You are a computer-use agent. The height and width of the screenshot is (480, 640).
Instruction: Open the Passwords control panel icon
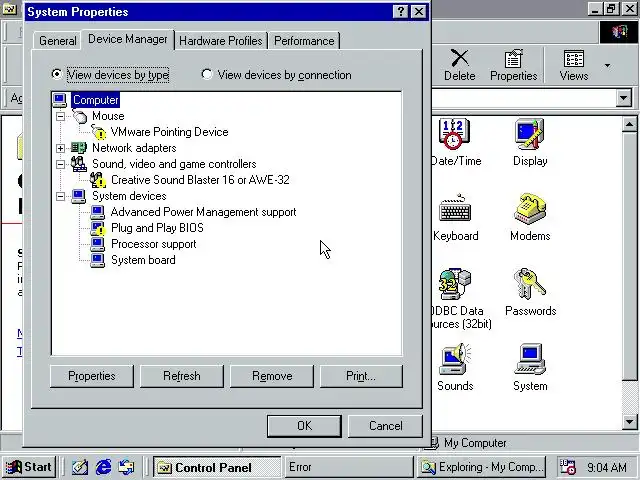coord(530,284)
